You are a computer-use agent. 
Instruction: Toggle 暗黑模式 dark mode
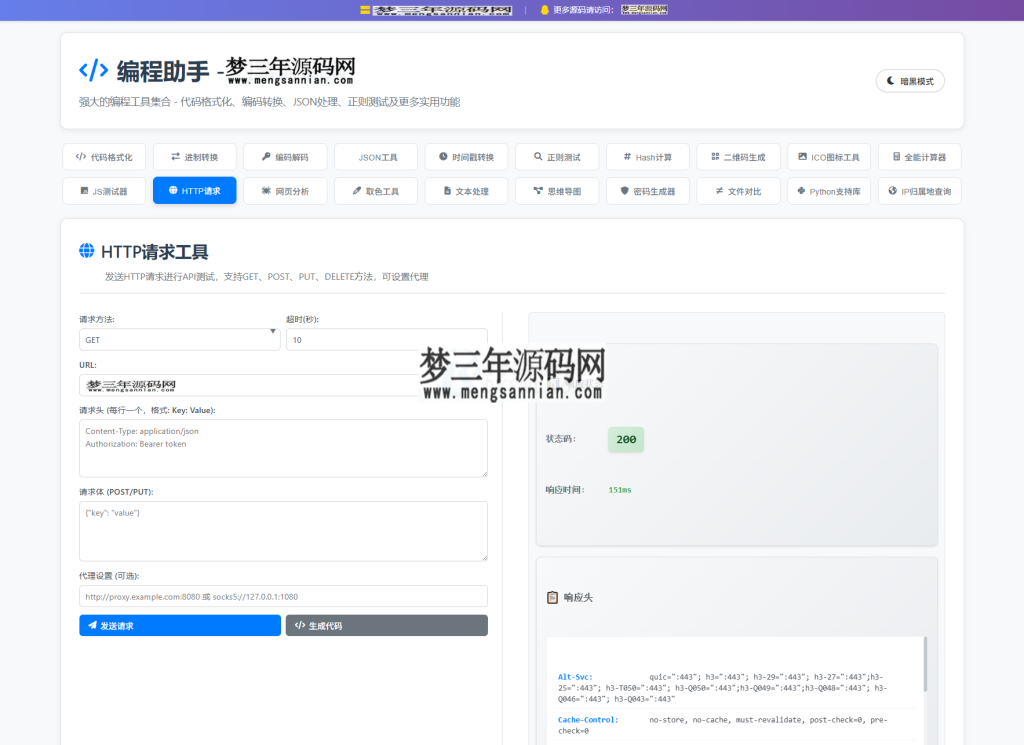(x=911, y=81)
